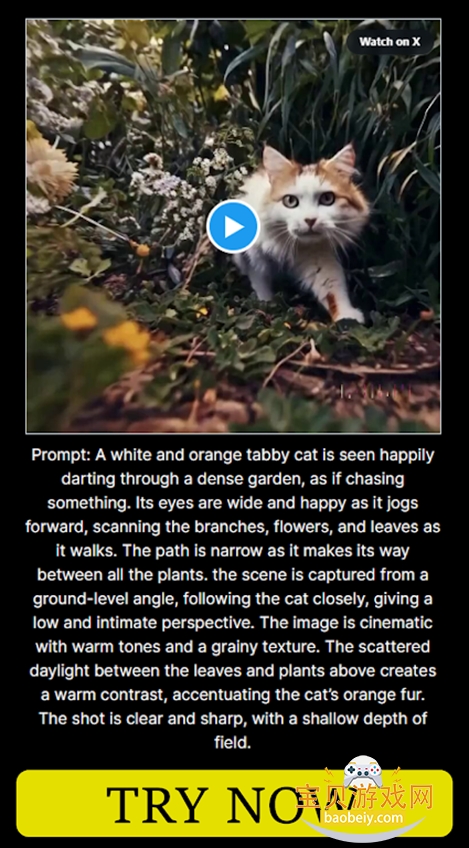Screen dimensions: 469x848
Task: Click the cat's face in the video
Action: pyautogui.click(x=308, y=208)
